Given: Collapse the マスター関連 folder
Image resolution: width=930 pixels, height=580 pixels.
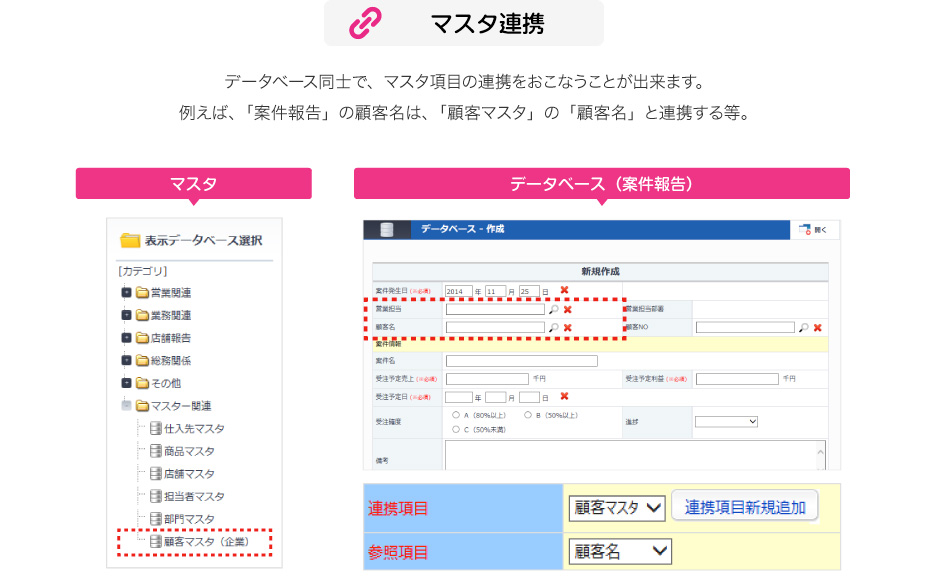Looking at the screenshot, I should tap(126, 406).
